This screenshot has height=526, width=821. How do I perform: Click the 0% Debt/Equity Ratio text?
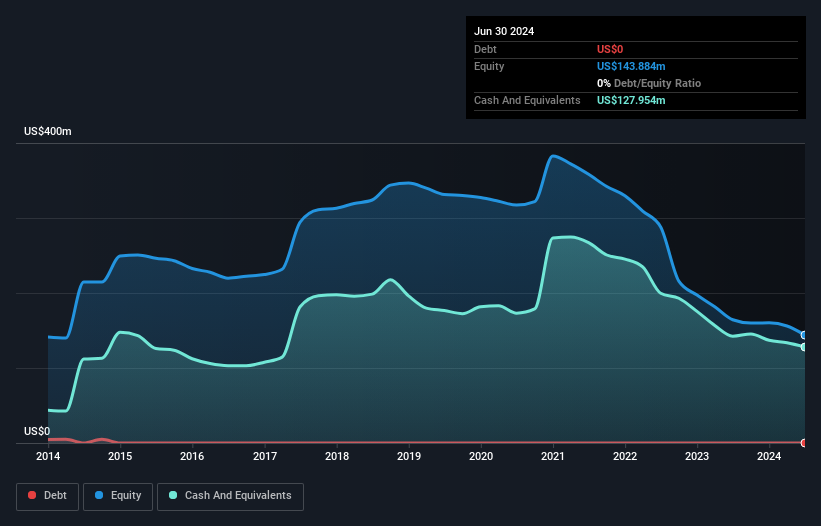click(x=649, y=83)
